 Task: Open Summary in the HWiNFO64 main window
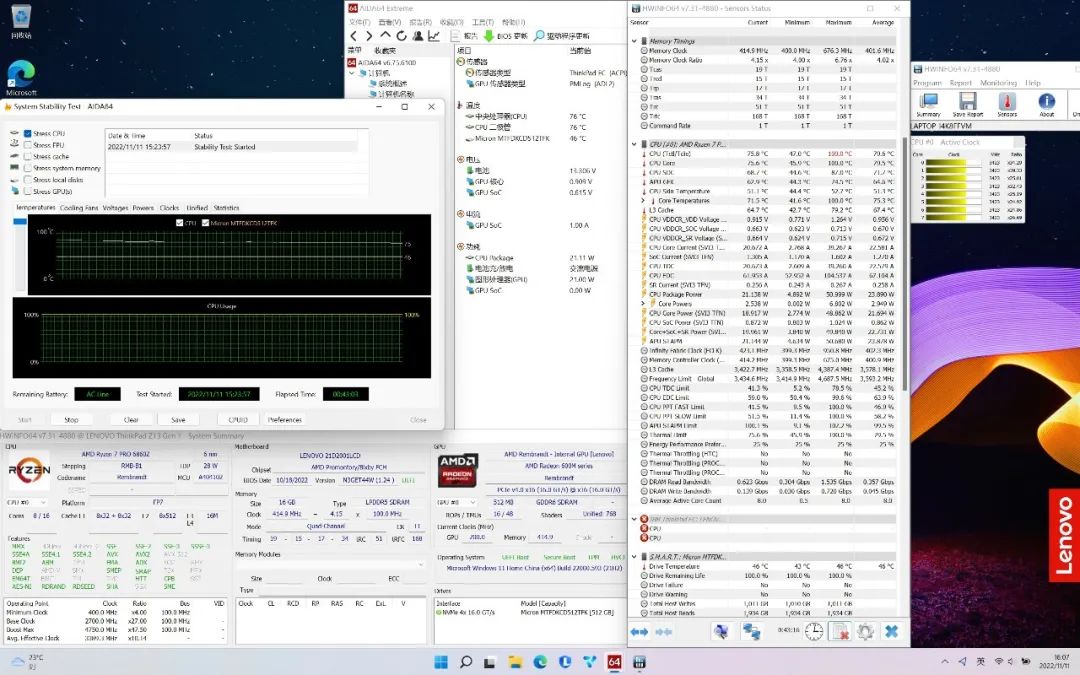[928, 105]
